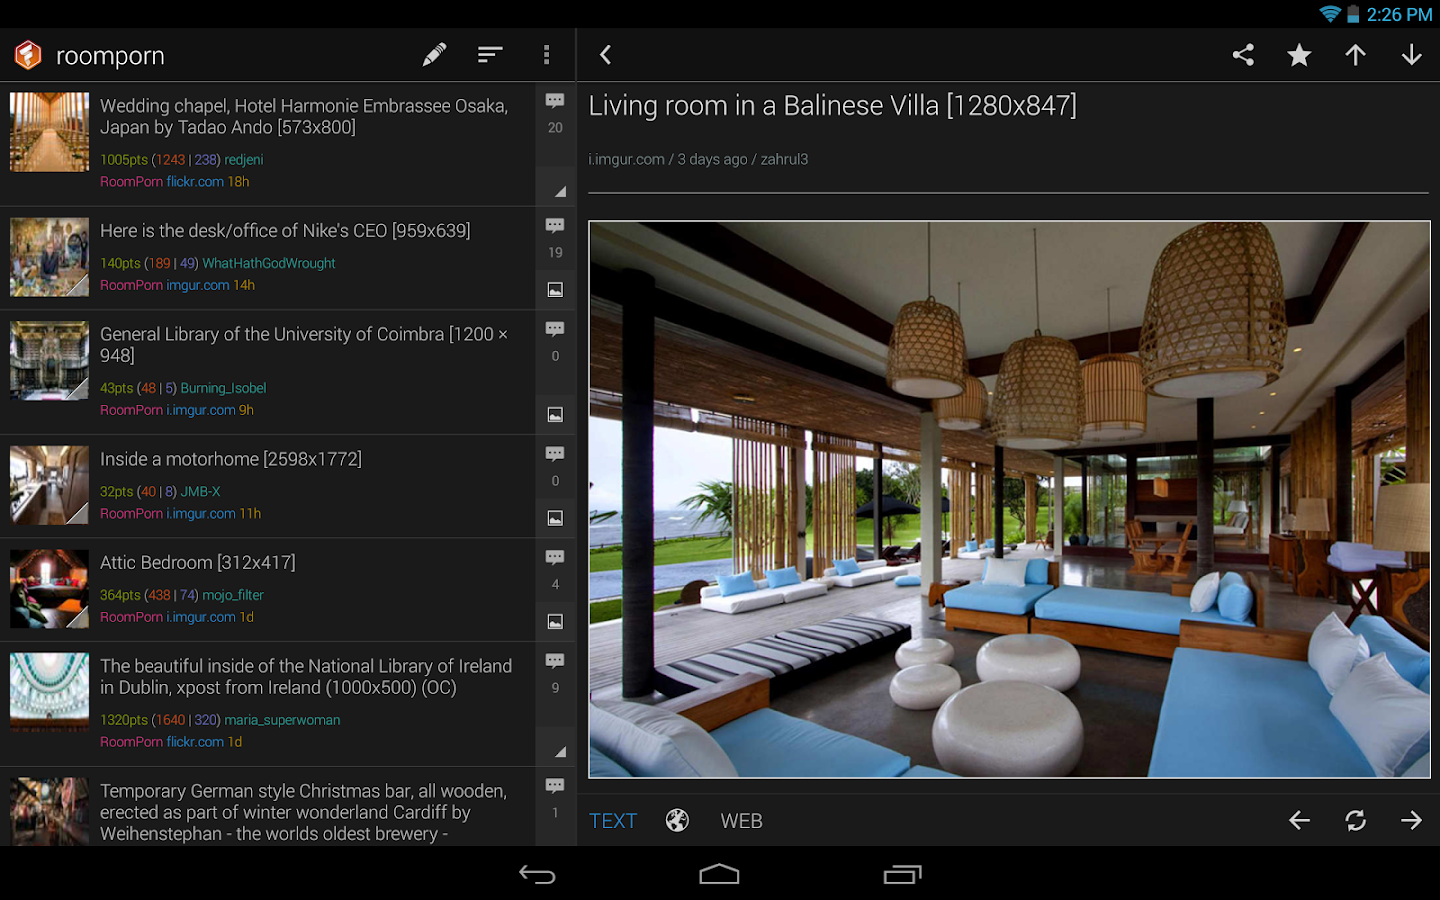The image size is (1440, 900).
Task: Upvote the Balinese Villa post
Action: 1355,55
